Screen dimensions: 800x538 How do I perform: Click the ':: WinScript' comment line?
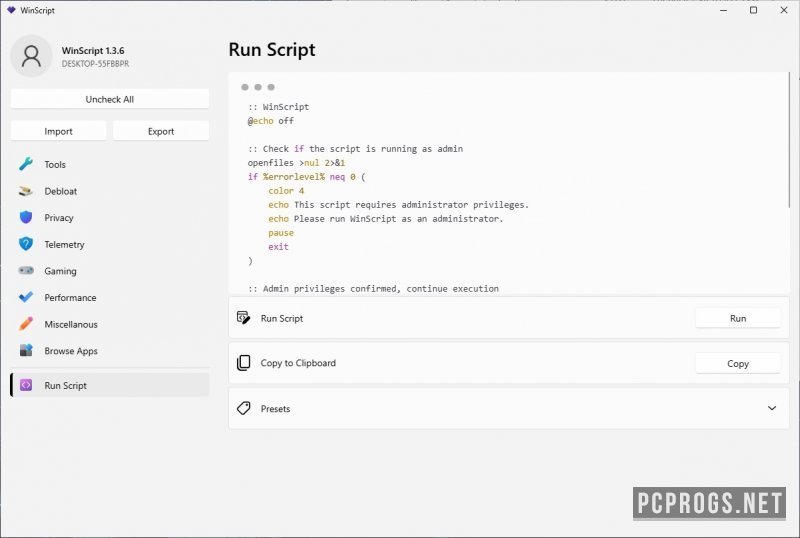tap(278, 107)
